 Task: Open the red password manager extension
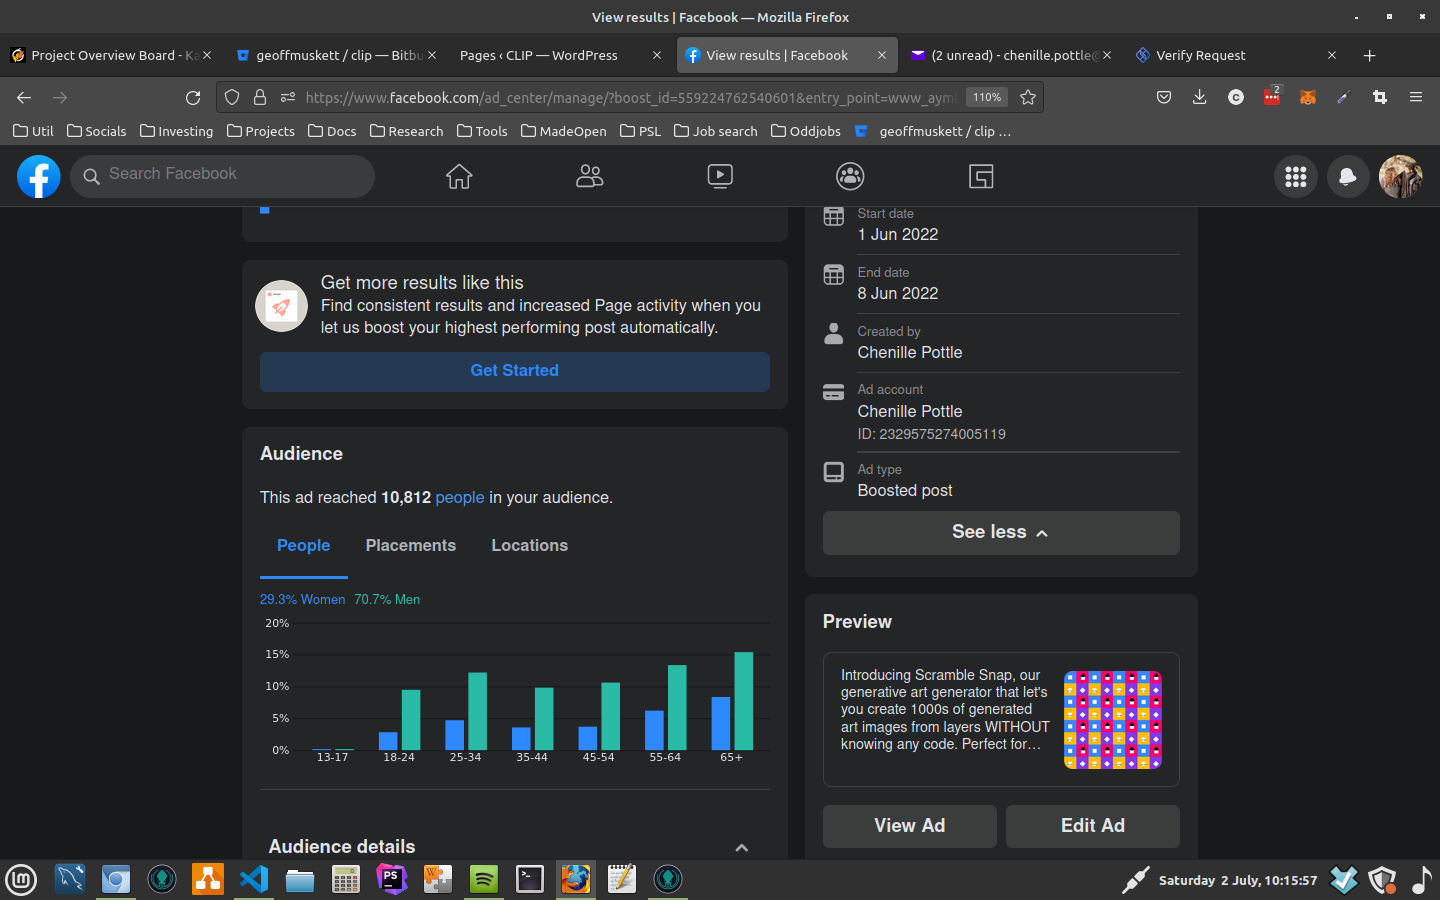tap(1271, 96)
